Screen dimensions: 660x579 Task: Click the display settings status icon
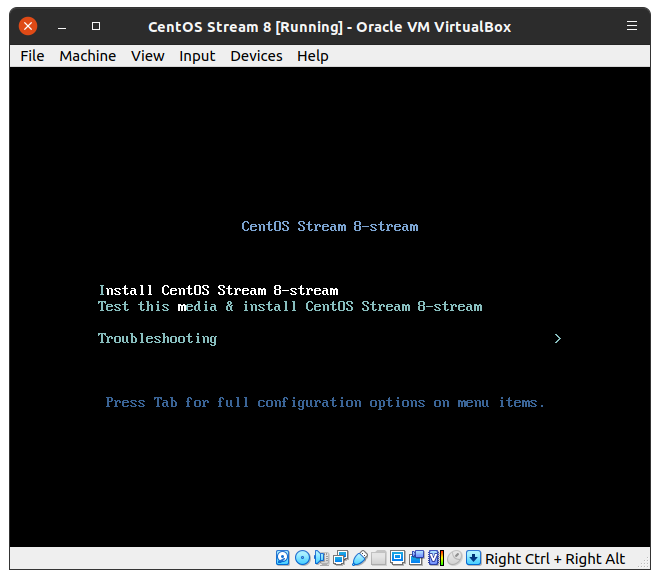[x=397, y=558]
